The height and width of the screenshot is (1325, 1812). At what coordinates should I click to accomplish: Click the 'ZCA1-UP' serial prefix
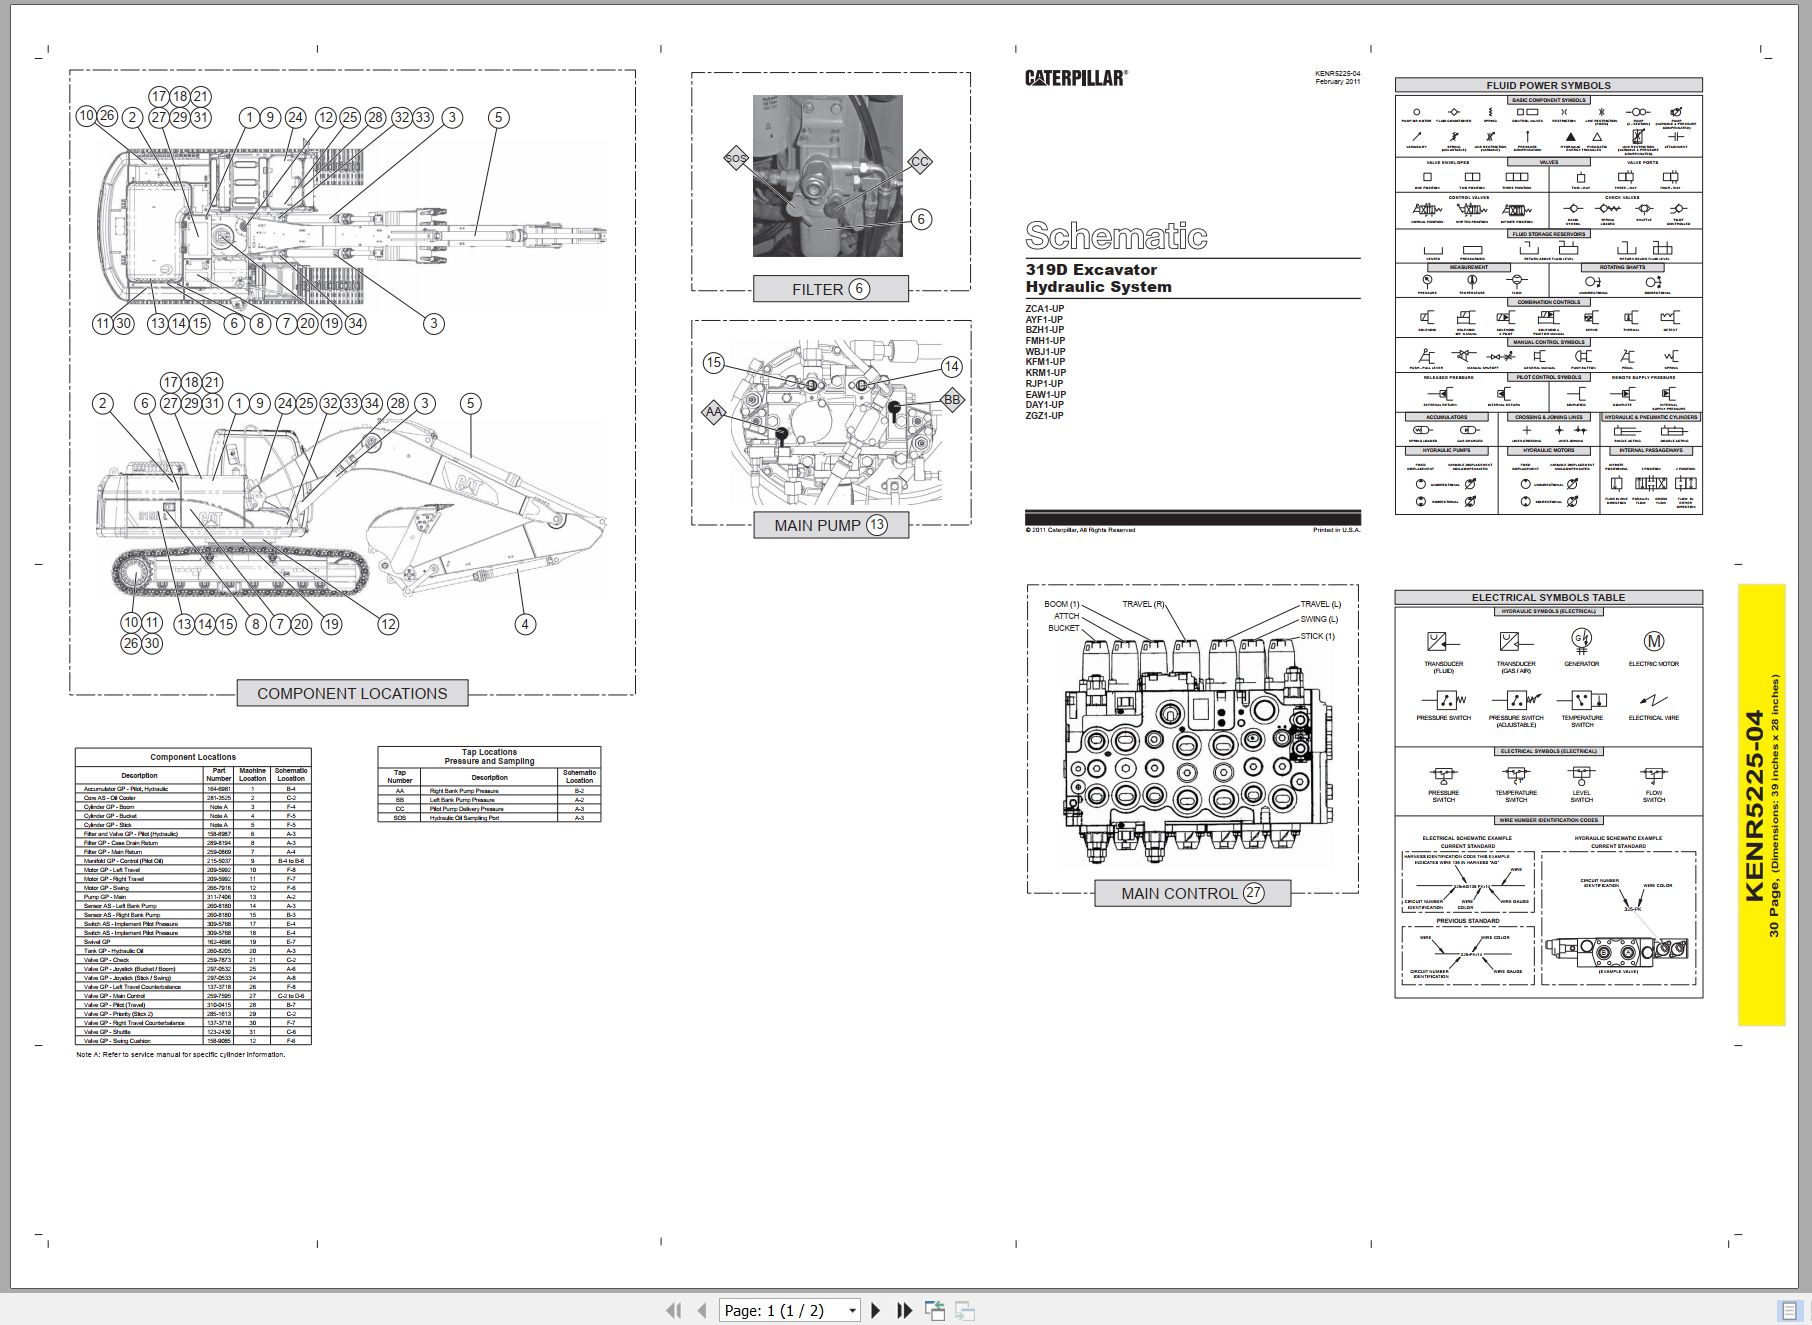click(1045, 309)
